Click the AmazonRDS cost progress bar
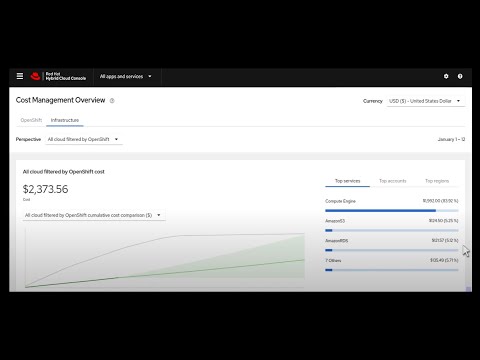Screen dimensions: 480x360 tap(392, 250)
